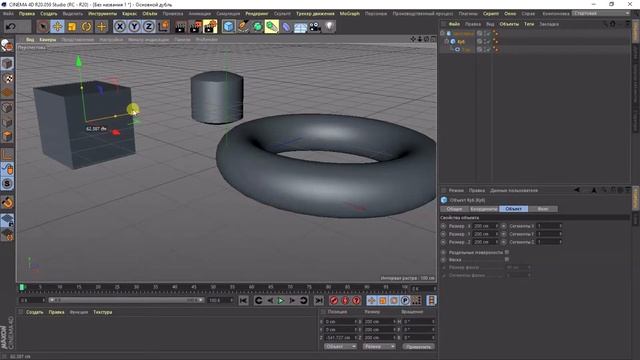The image size is (640, 360).
Task: Click the Размер X input field
Action: (x=486, y=226)
